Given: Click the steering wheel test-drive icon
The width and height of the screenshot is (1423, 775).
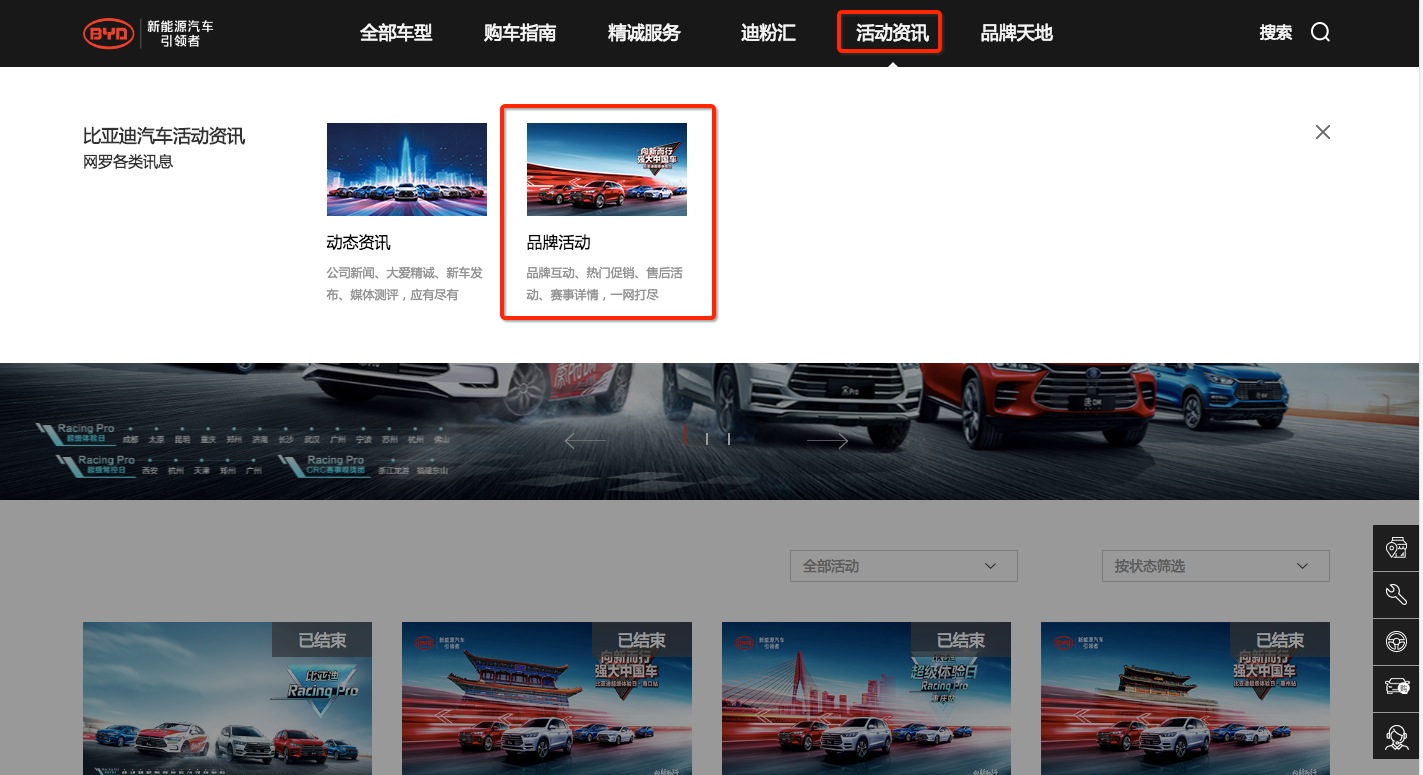Looking at the screenshot, I should [1397, 641].
